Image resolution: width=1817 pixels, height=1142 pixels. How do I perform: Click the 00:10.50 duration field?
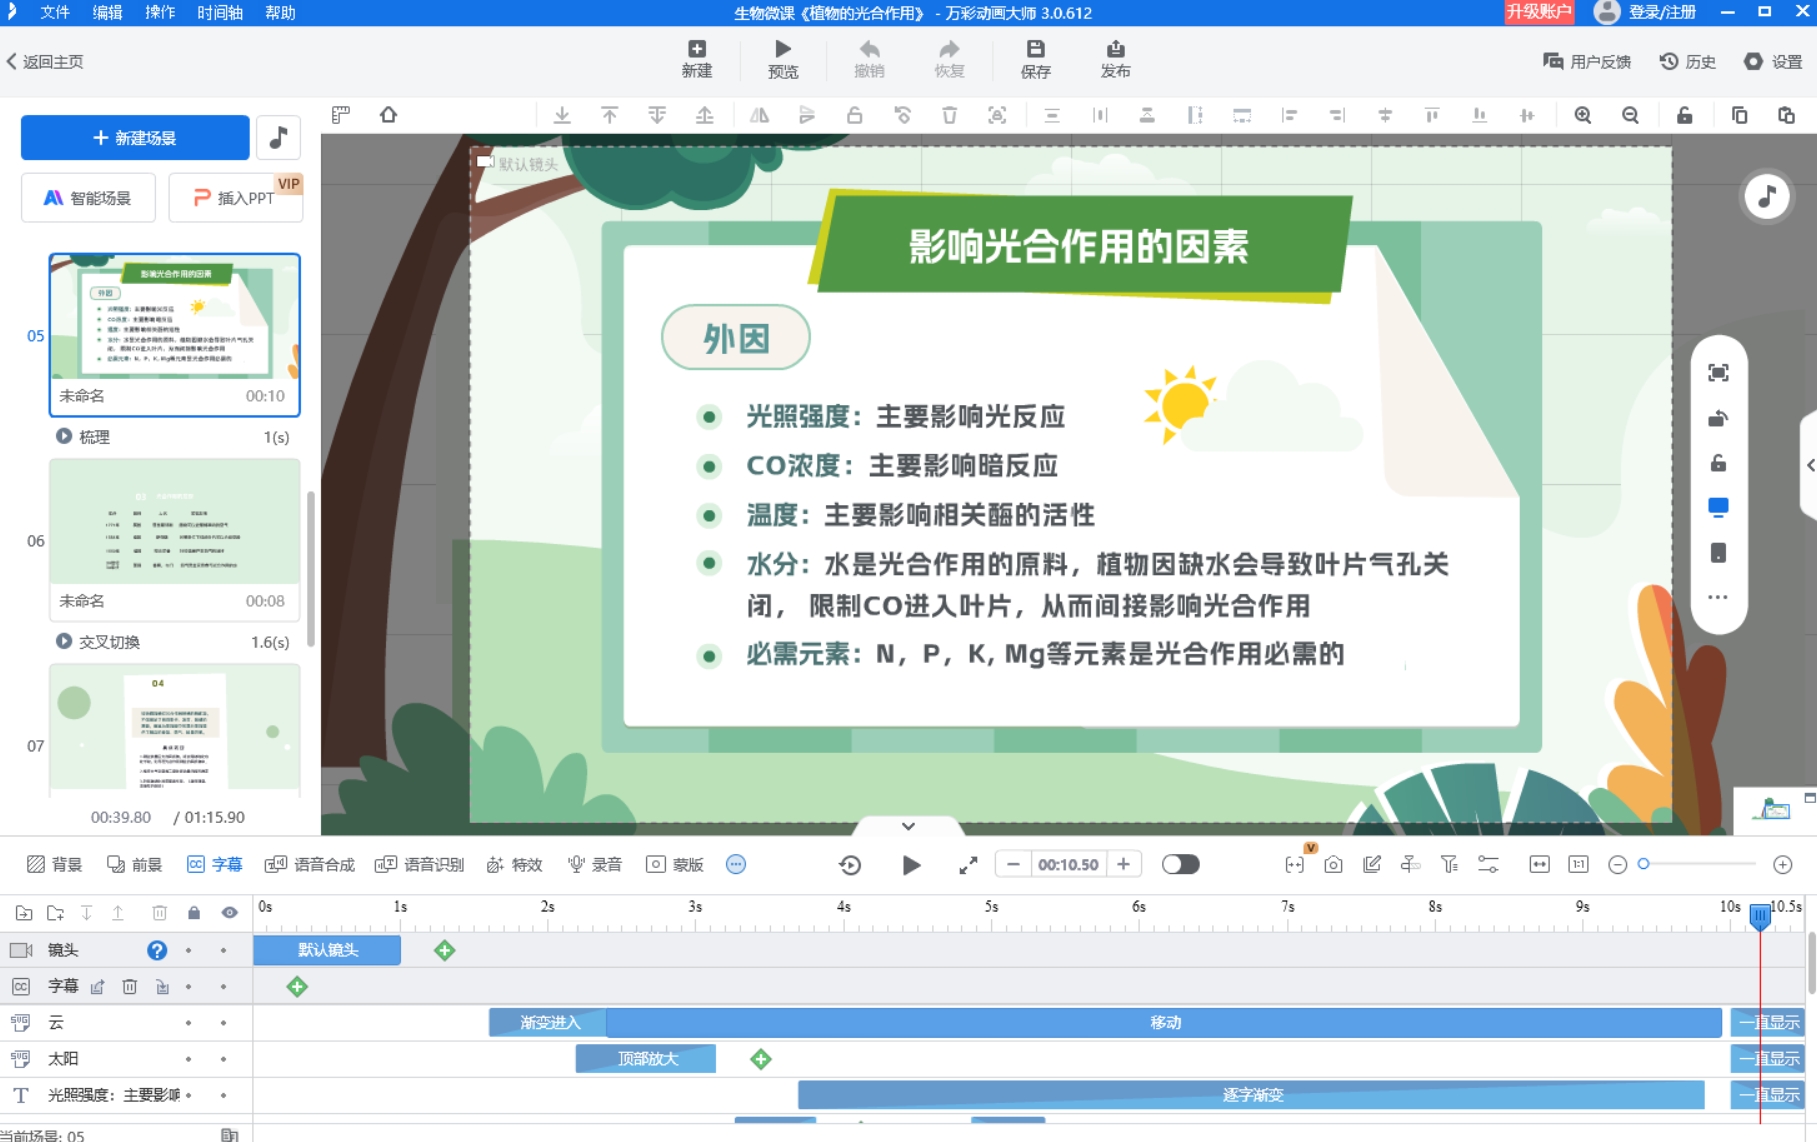(x=1068, y=864)
